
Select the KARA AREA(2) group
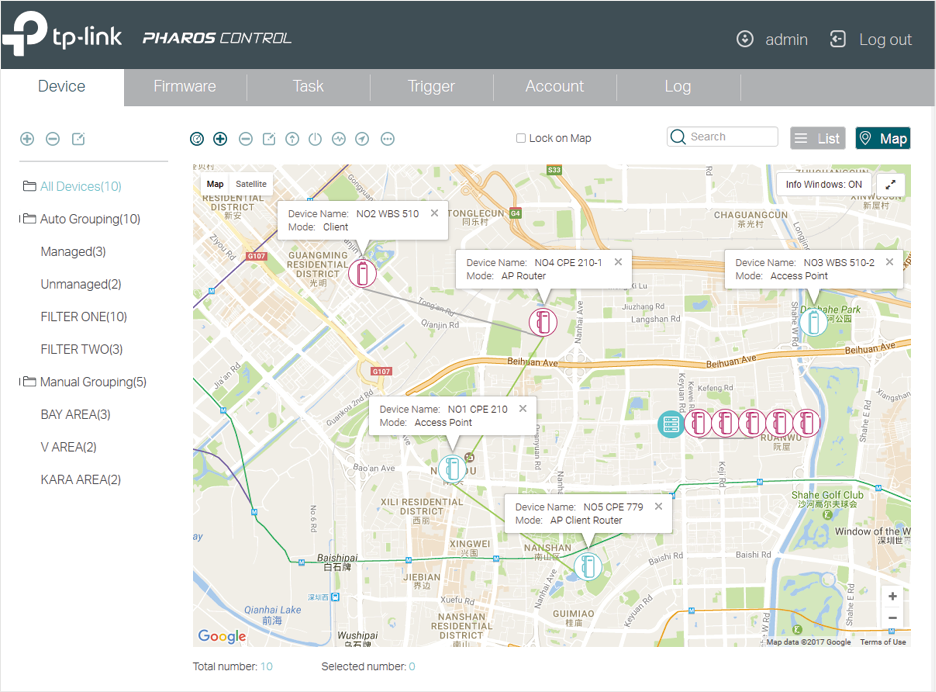coord(81,479)
